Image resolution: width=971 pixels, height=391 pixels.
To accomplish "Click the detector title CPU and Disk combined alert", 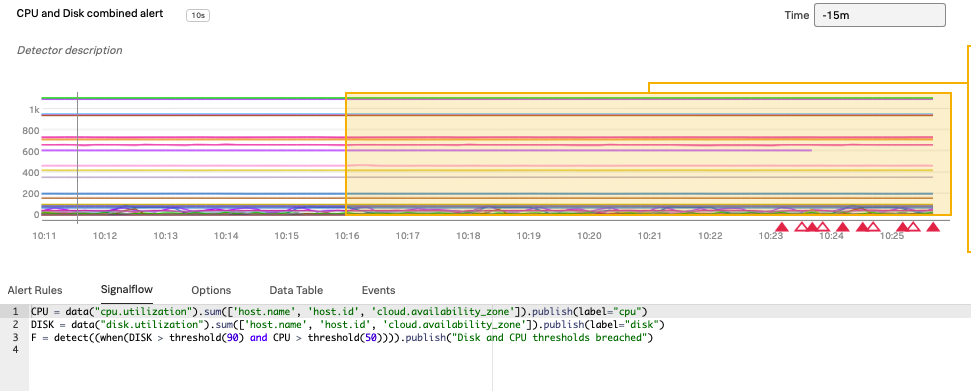I will [x=90, y=13].
